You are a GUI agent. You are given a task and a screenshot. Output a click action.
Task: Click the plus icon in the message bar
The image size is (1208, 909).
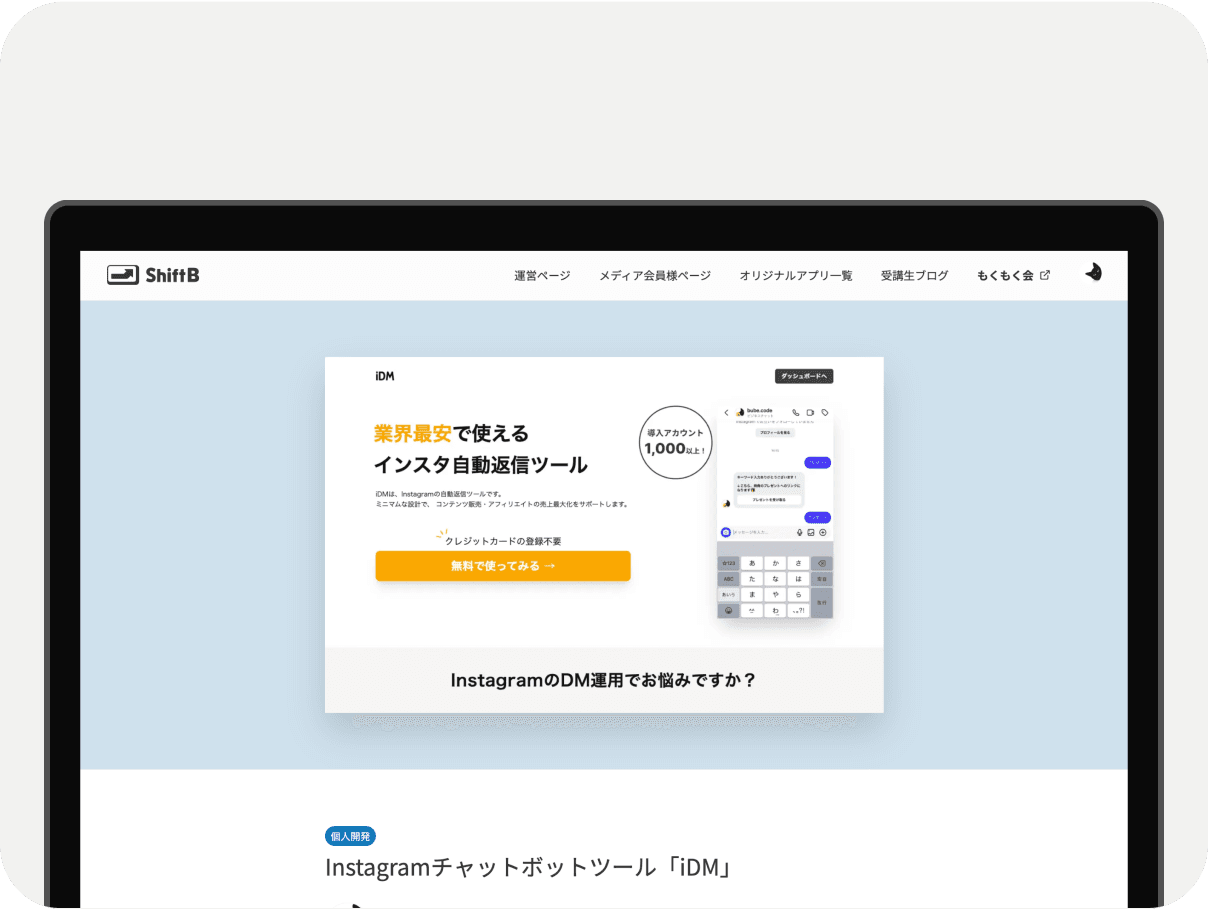pyautogui.click(x=823, y=532)
